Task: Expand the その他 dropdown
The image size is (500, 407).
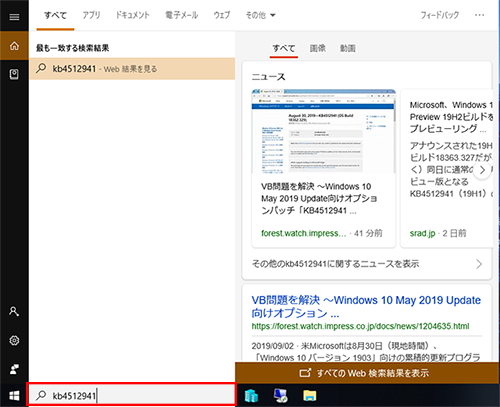Action: (x=260, y=15)
